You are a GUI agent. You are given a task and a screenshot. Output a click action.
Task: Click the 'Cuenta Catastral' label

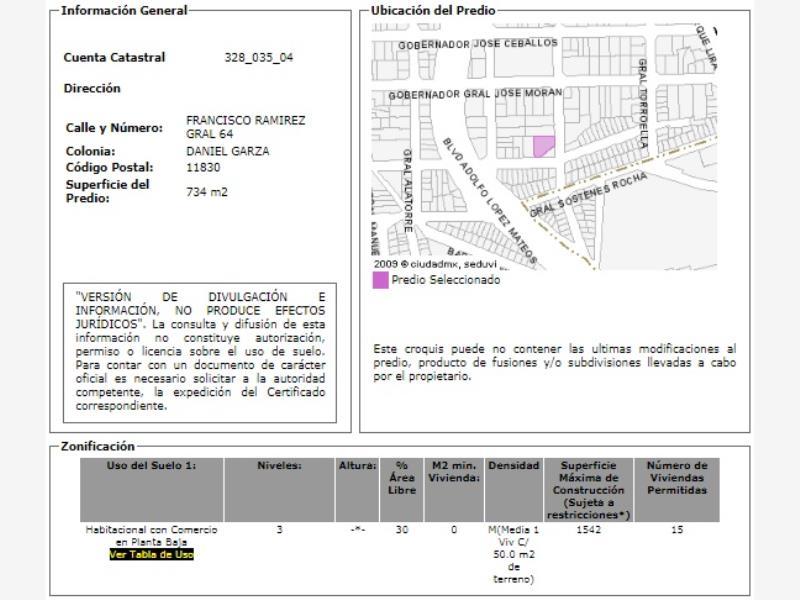[x=114, y=57]
